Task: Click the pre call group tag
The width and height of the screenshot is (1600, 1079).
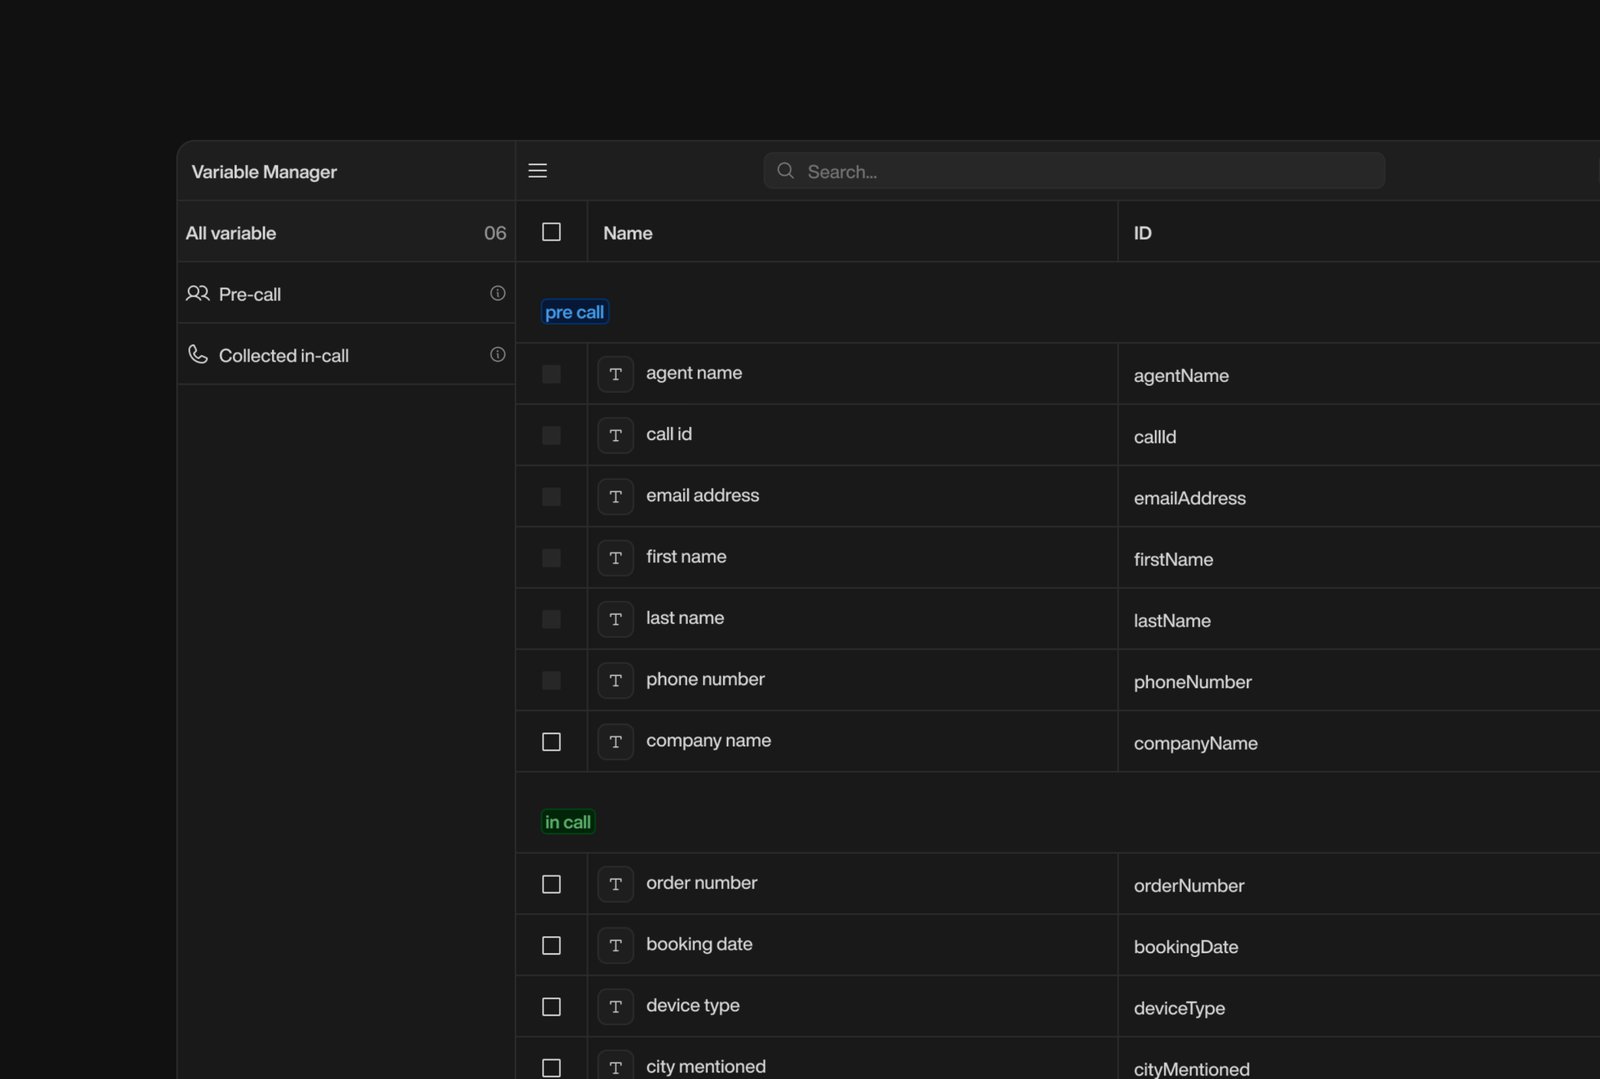Action: (x=575, y=312)
